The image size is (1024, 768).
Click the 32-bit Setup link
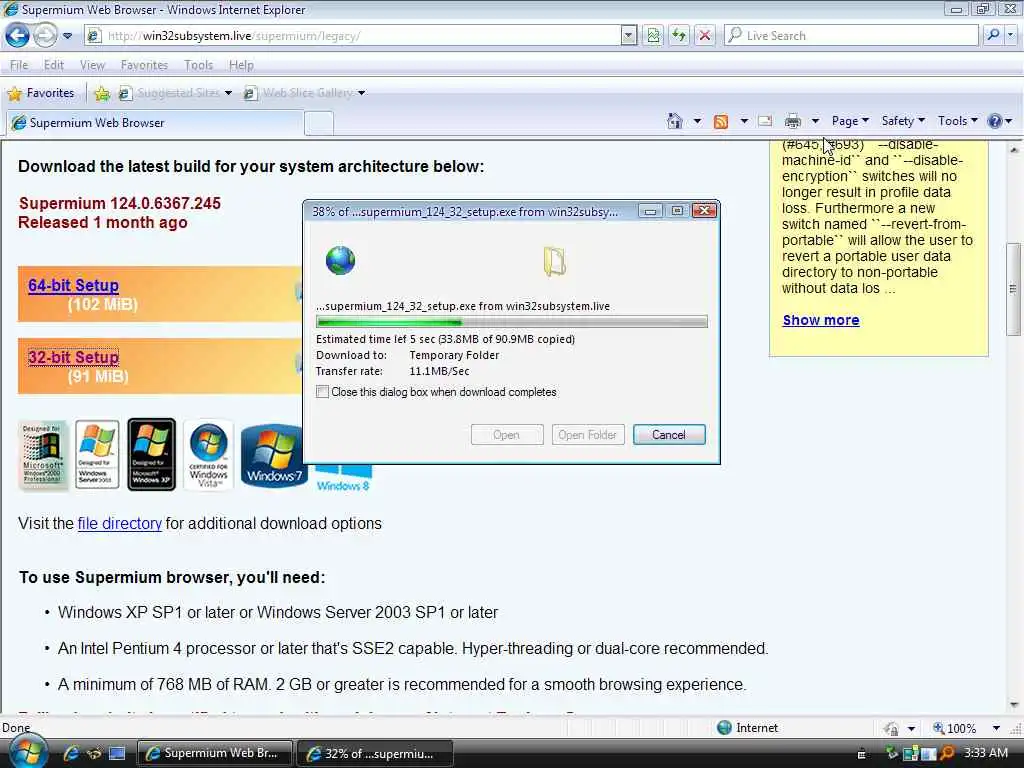point(73,357)
